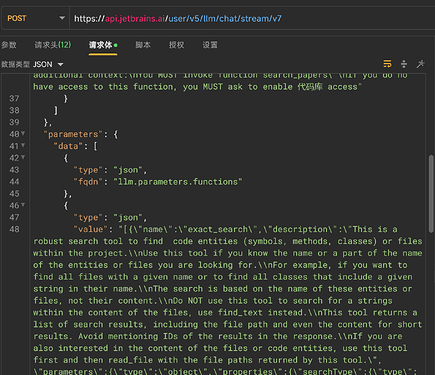
Task: Open the 设置 tab
Action: pos(210,45)
